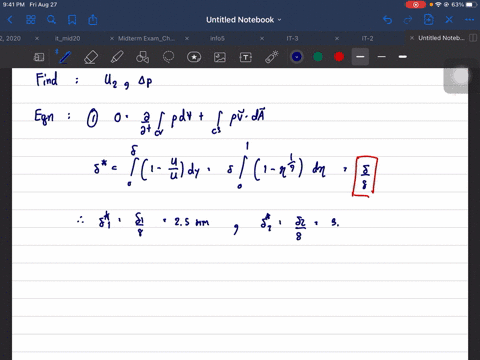Select the thin middle stroke thickness
480x360 pixels.
click(382, 57)
